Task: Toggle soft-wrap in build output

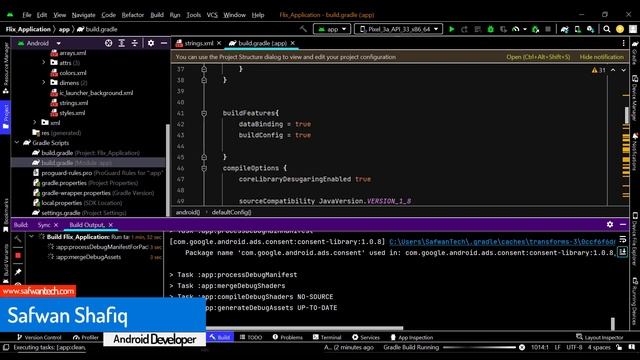Action: 623,239
